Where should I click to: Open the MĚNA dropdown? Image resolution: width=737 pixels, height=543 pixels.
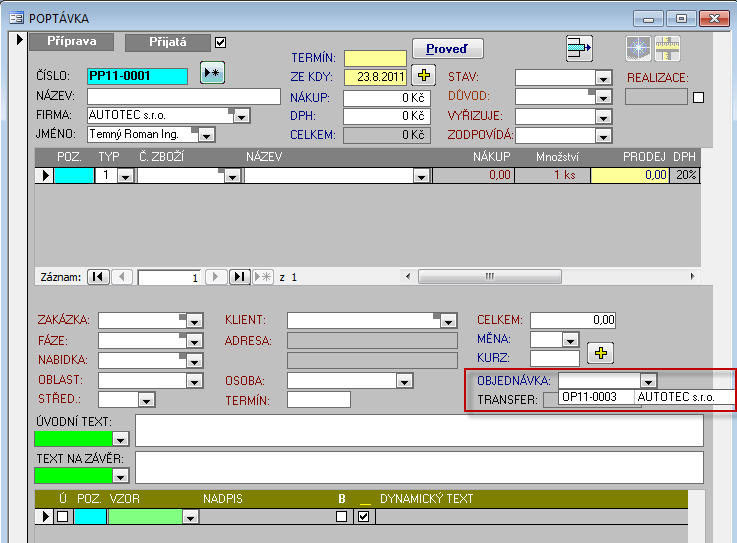pos(570,340)
